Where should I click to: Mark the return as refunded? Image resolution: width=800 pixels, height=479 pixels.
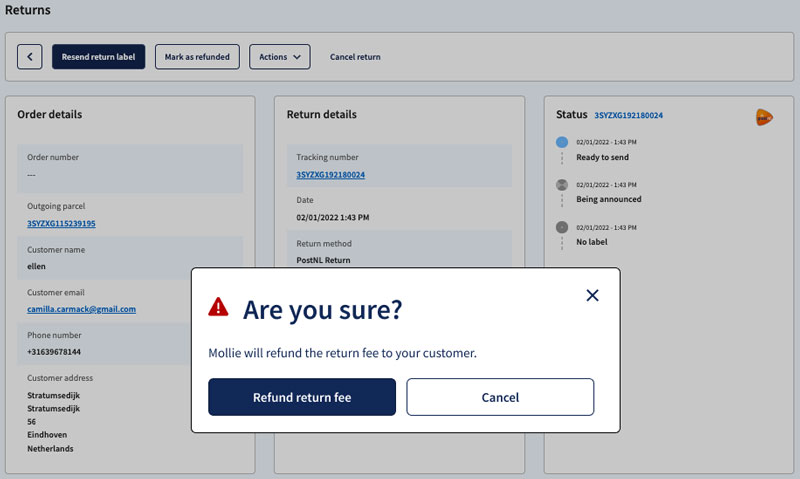[x=197, y=57]
